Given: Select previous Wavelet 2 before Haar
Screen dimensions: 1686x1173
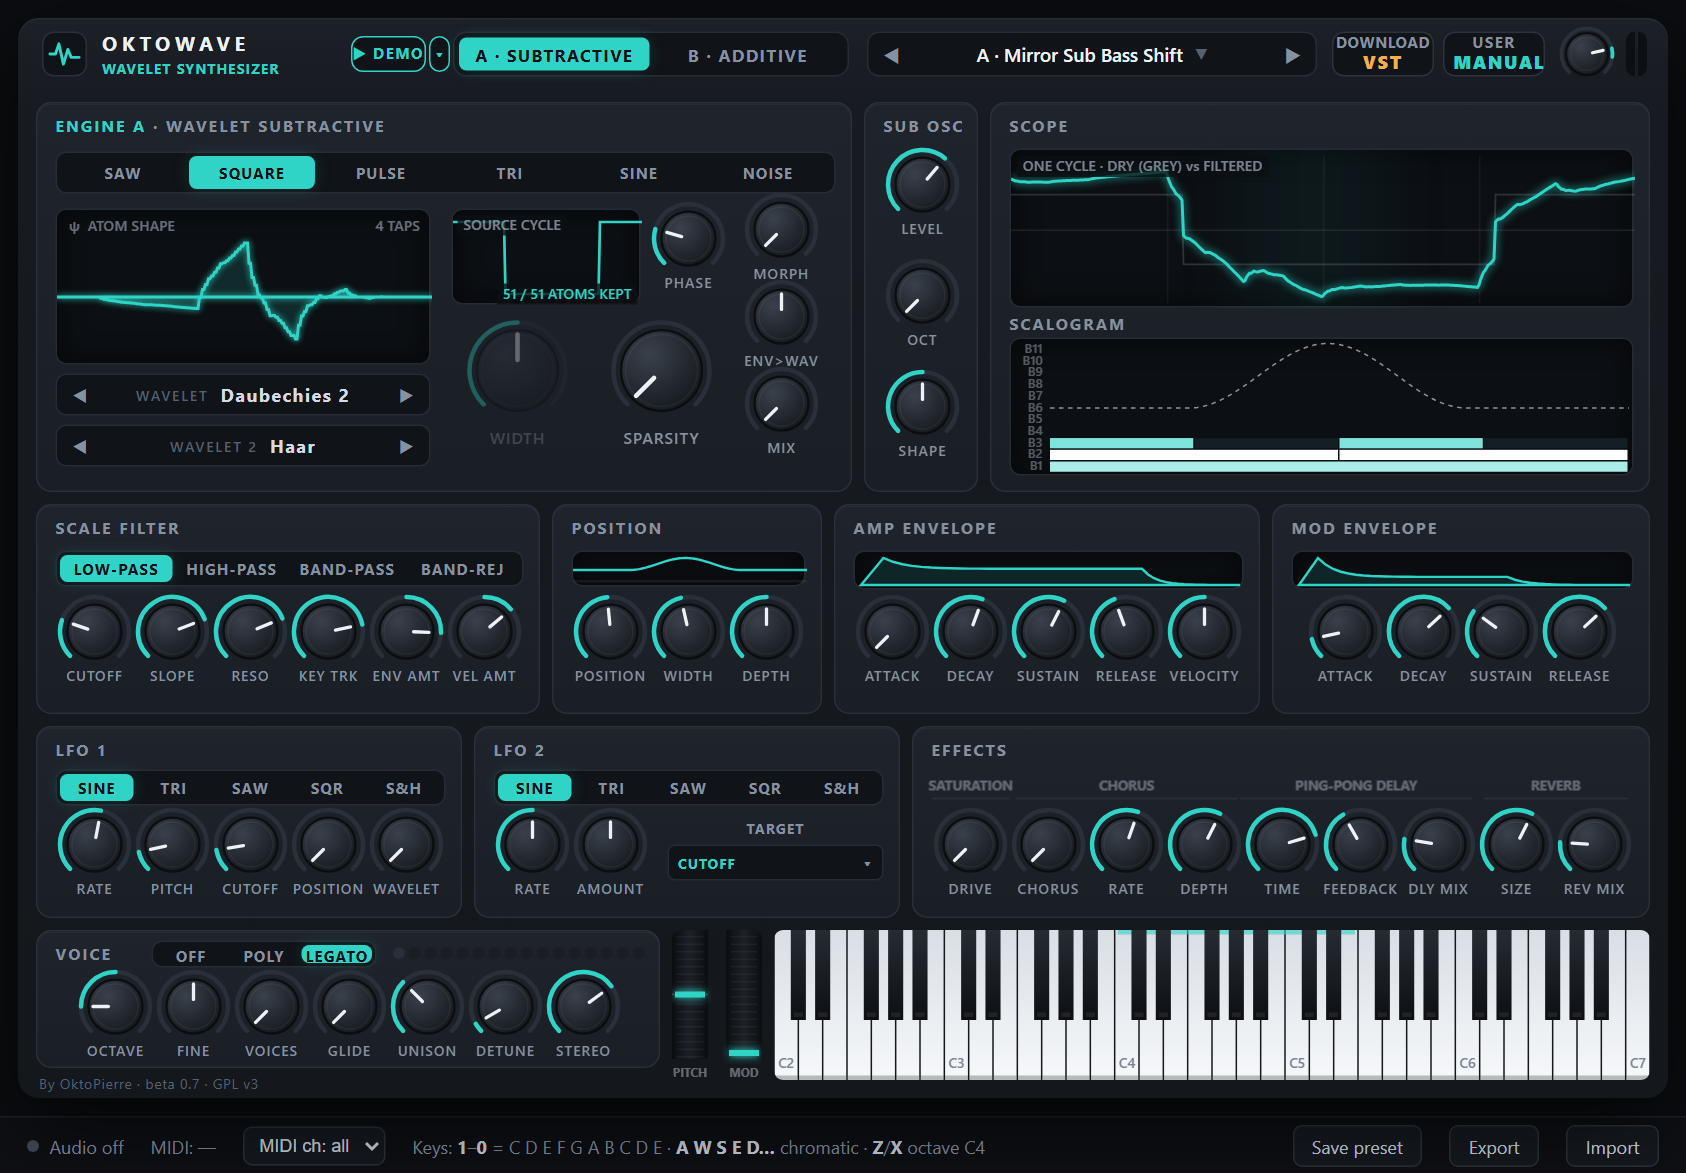Looking at the screenshot, I should coord(80,447).
